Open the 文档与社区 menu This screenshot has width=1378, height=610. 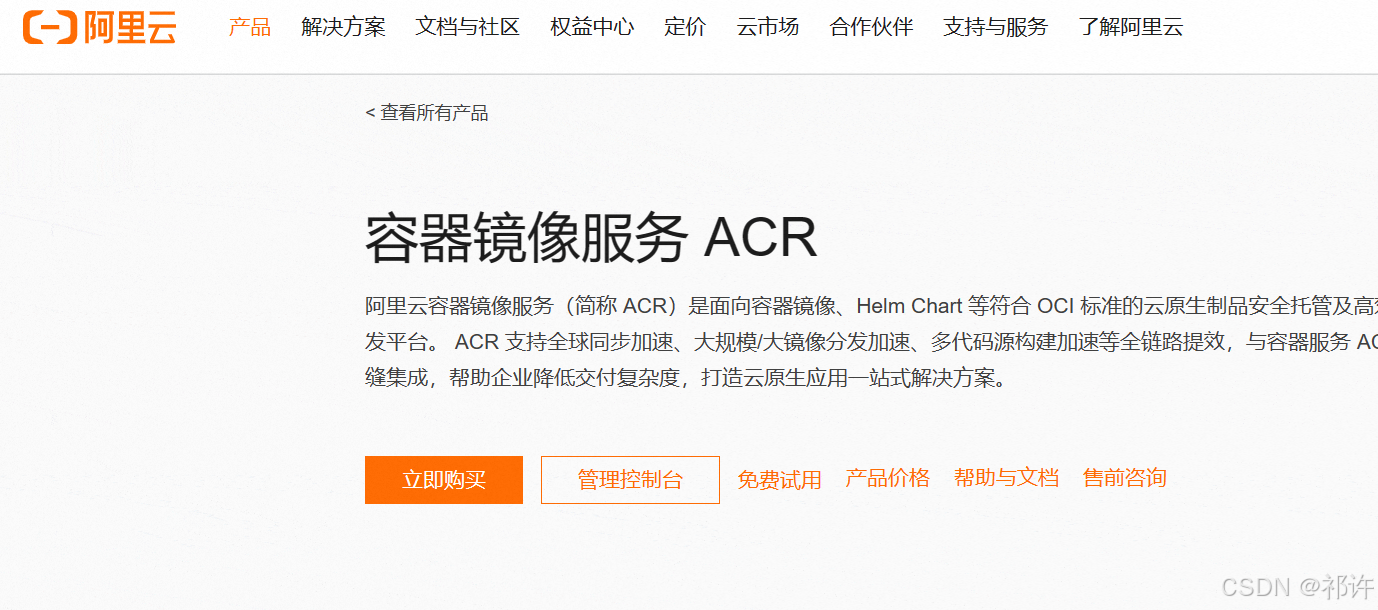[468, 28]
